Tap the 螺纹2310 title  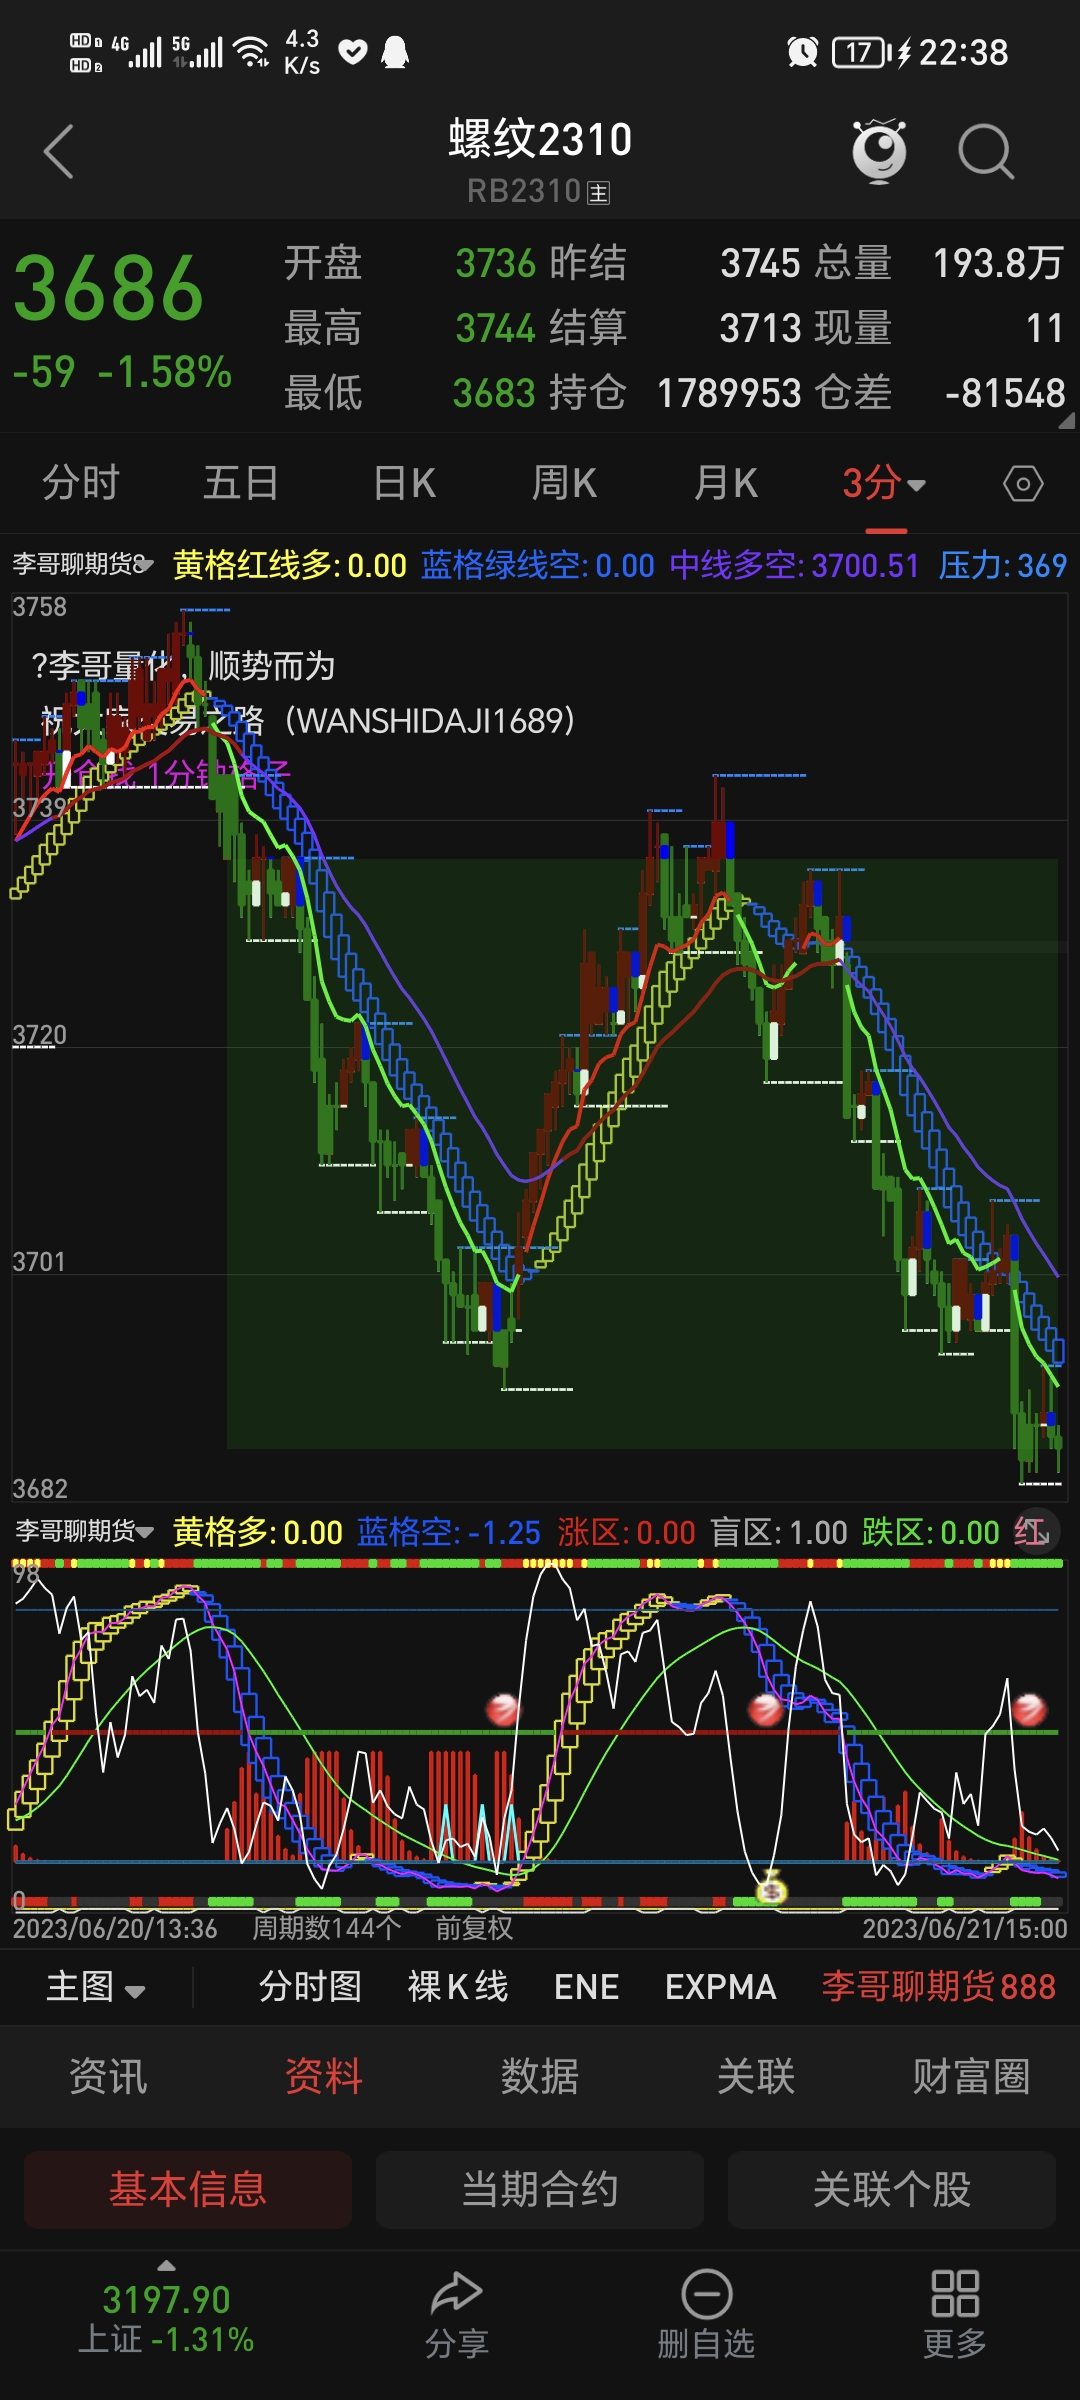click(x=540, y=139)
